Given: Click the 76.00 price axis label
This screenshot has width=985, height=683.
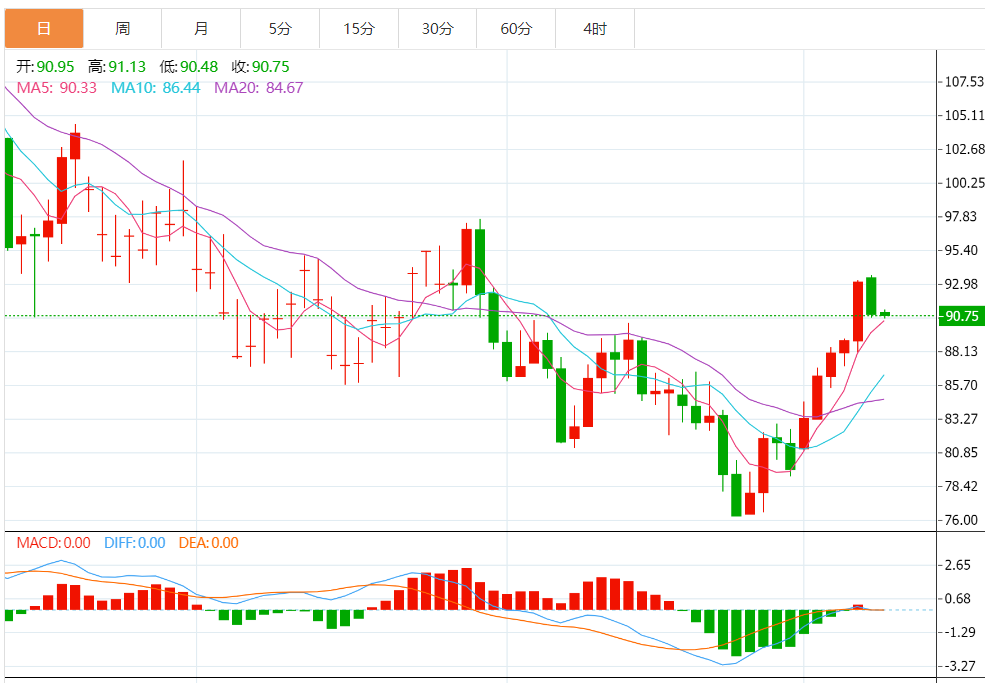Looking at the screenshot, I should pos(961,520).
